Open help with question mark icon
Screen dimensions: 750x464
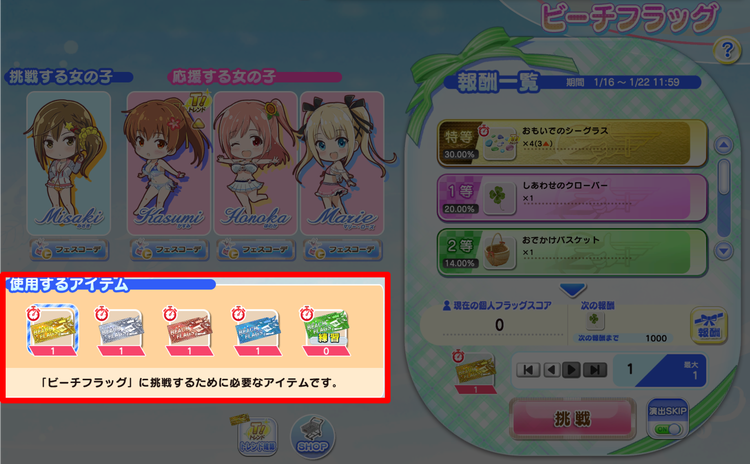point(727,50)
